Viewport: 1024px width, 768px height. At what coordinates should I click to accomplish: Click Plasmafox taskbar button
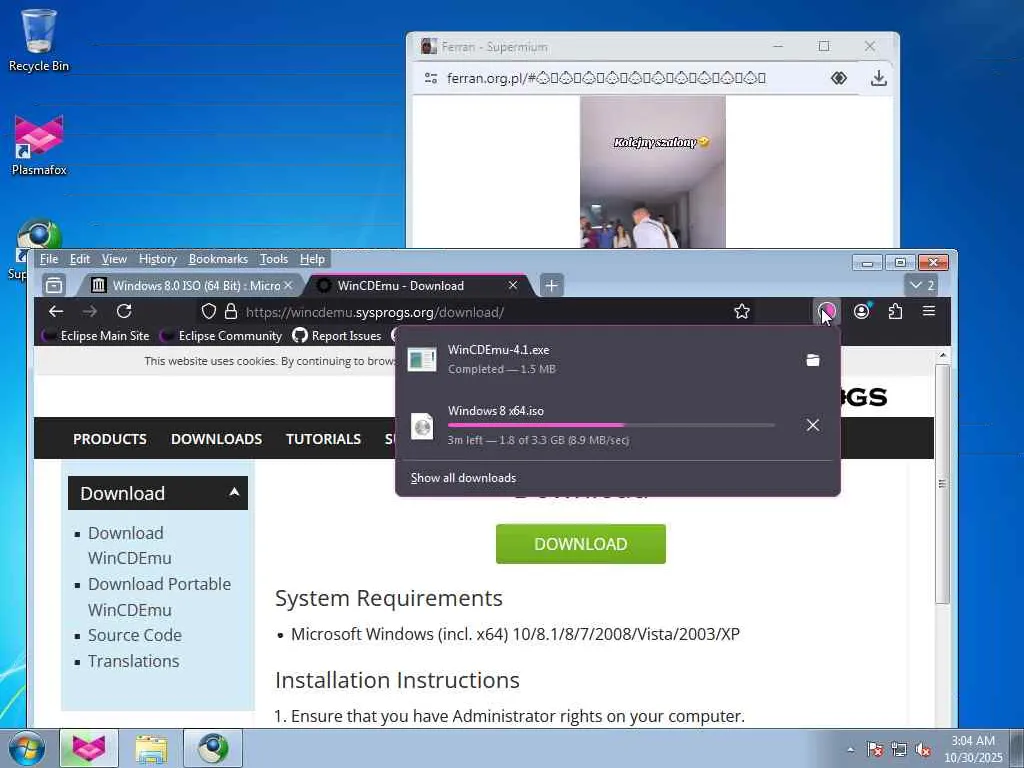[89, 748]
